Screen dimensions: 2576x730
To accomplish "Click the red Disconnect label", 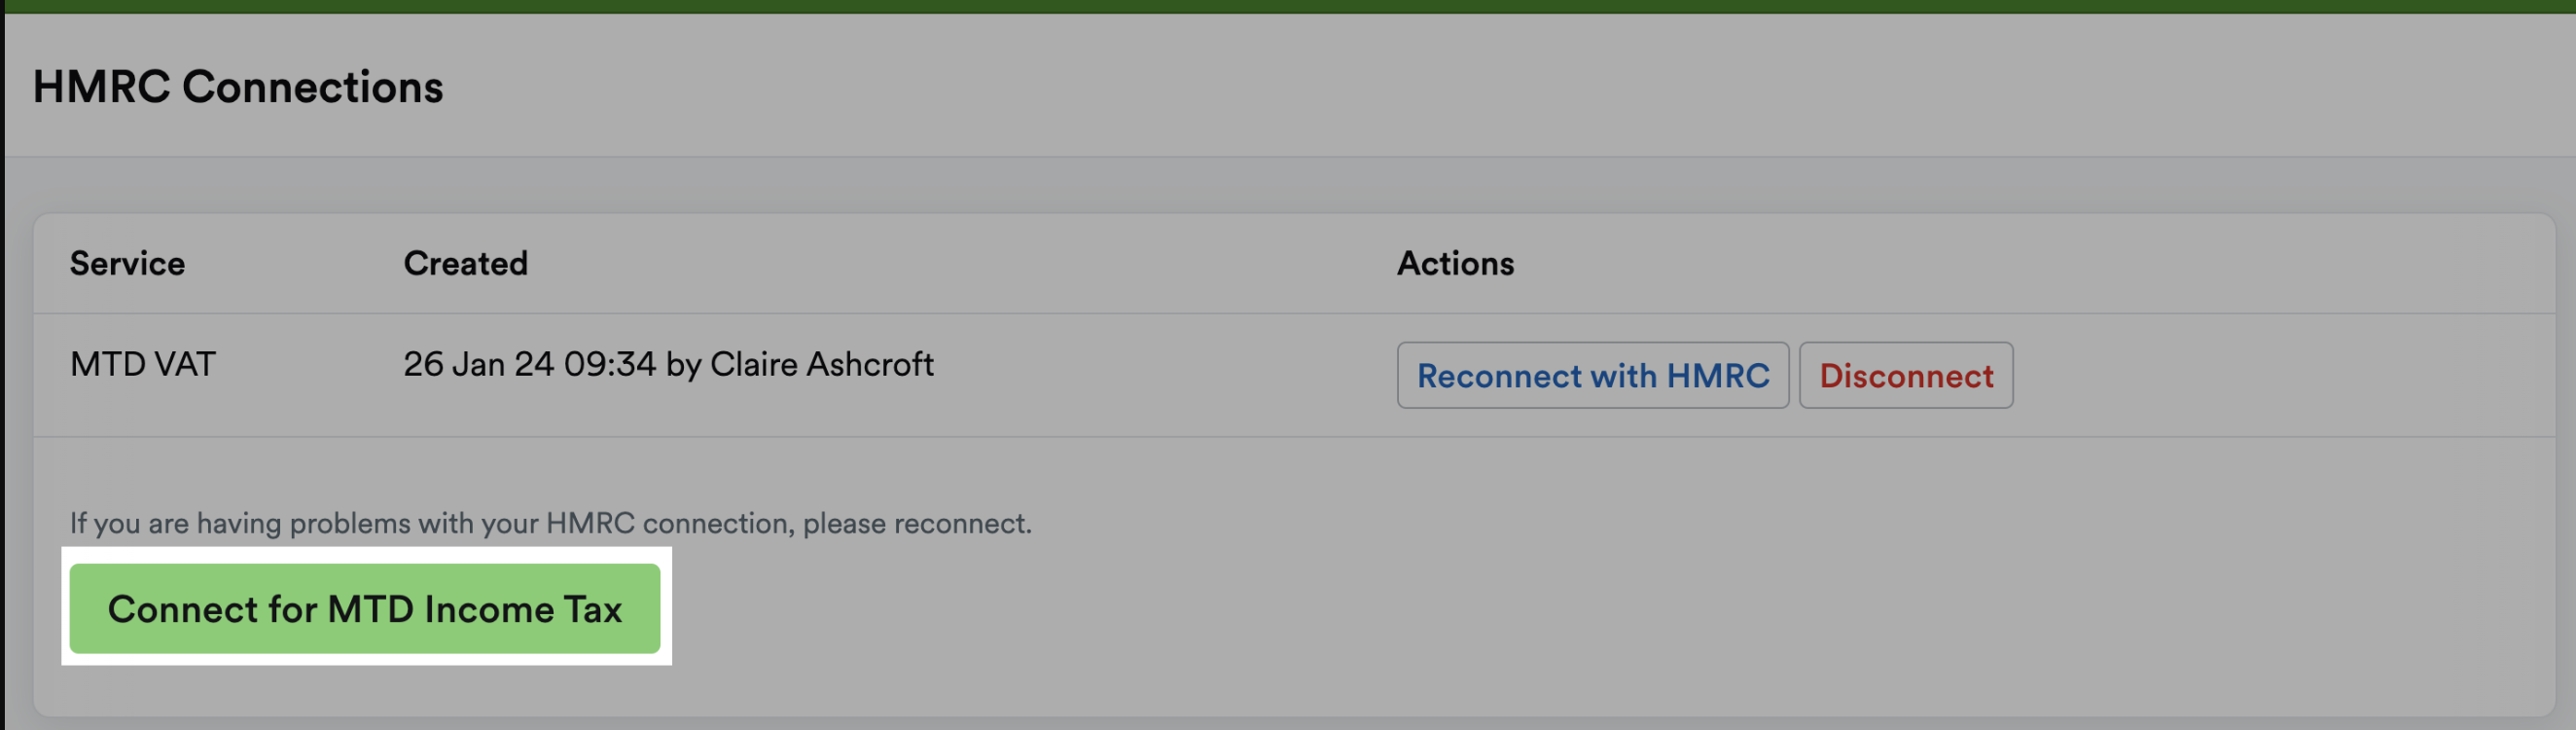I will pos(1905,376).
